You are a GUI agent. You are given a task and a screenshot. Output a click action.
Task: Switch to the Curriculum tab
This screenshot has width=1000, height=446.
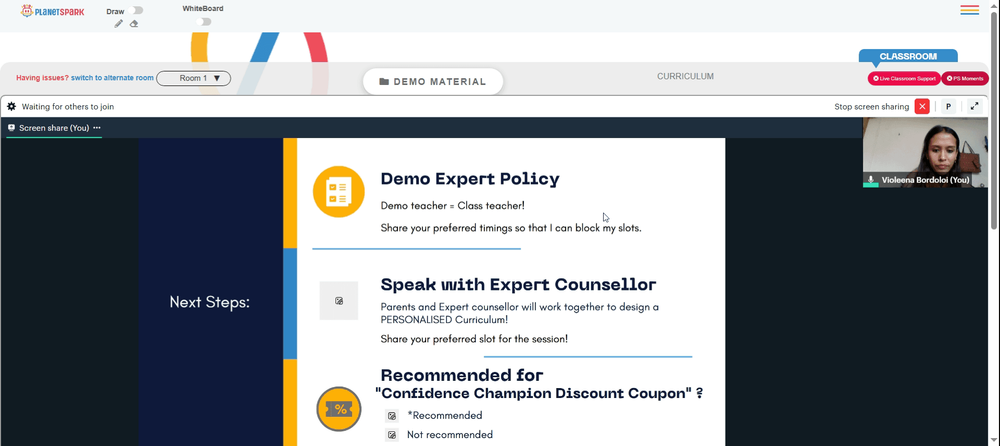click(686, 77)
